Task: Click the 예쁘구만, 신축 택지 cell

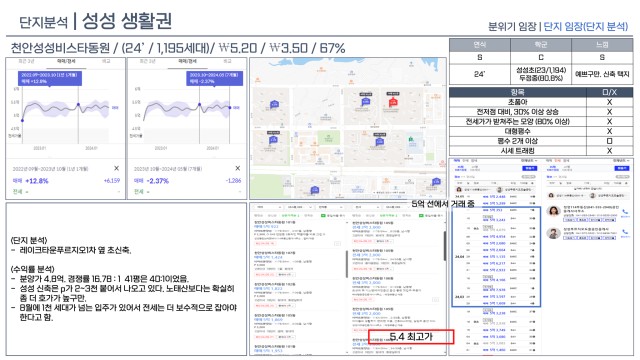Action: pos(602,74)
